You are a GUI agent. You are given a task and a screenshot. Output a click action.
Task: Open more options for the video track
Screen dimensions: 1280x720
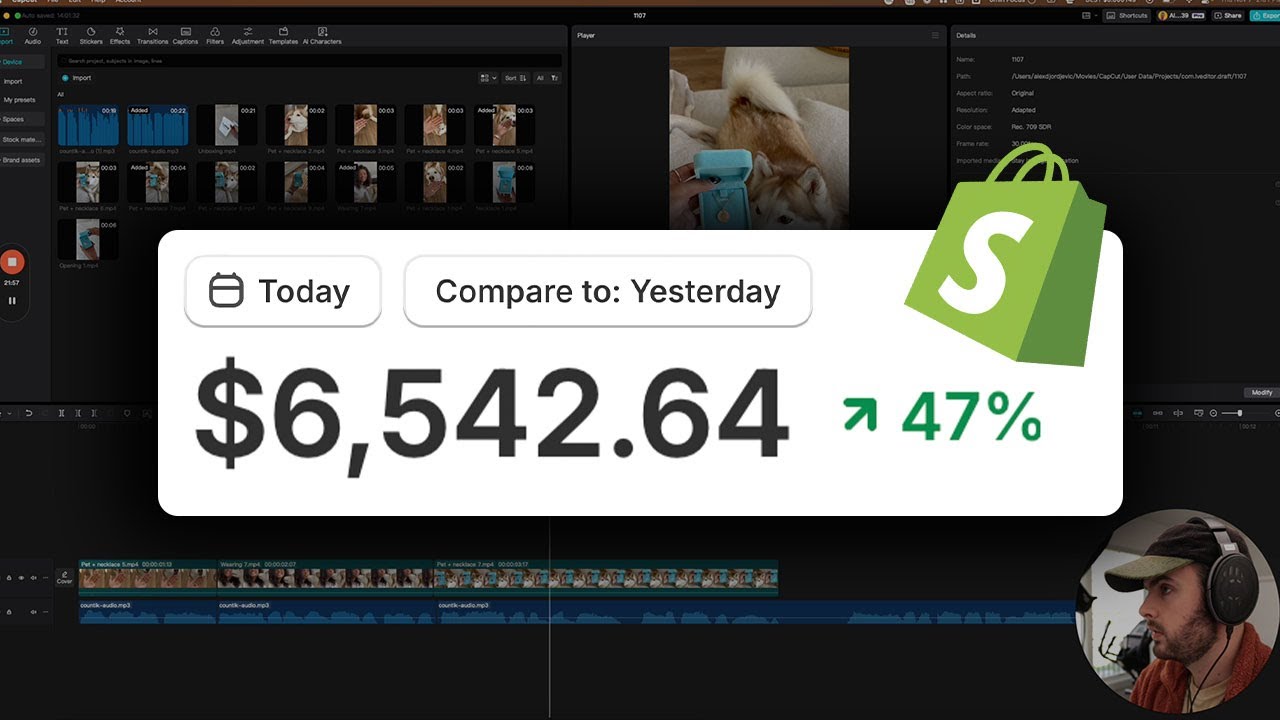(x=45, y=578)
